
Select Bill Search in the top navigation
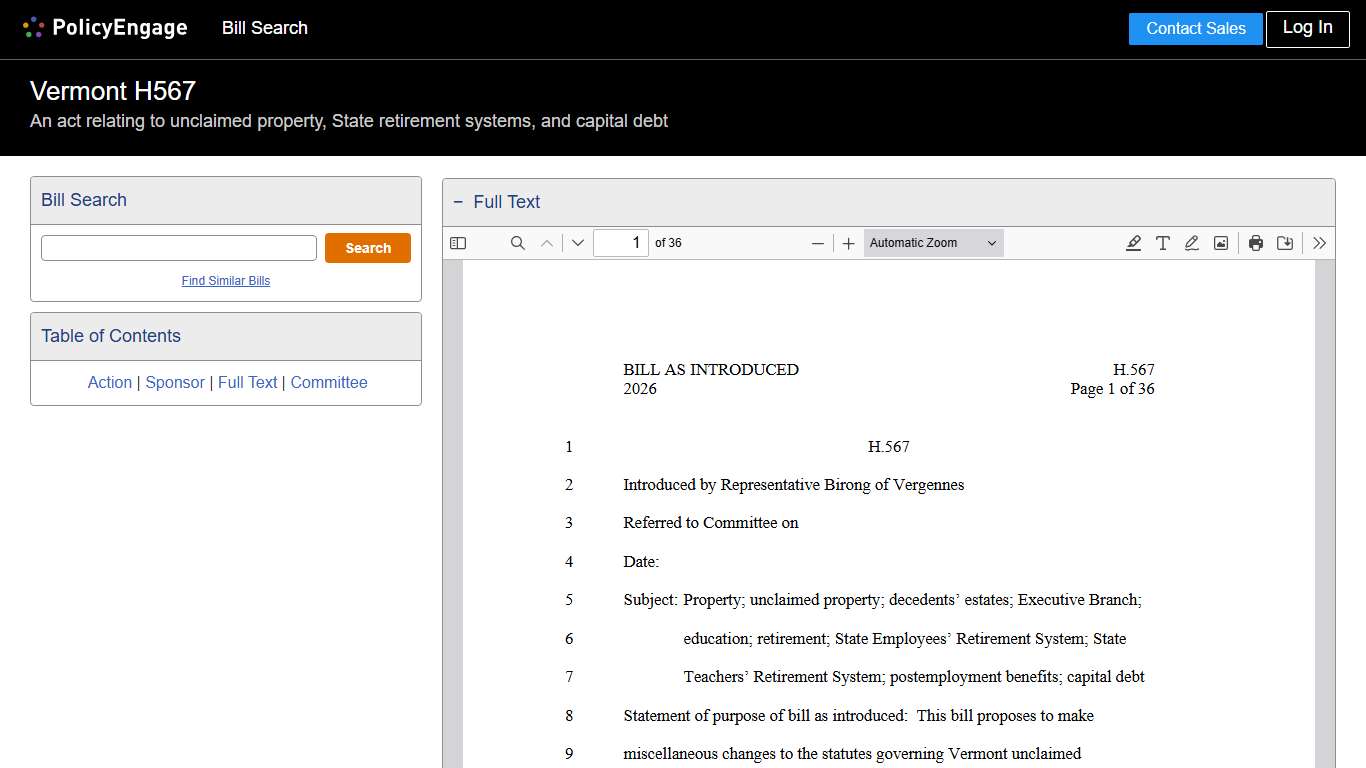[x=264, y=28]
